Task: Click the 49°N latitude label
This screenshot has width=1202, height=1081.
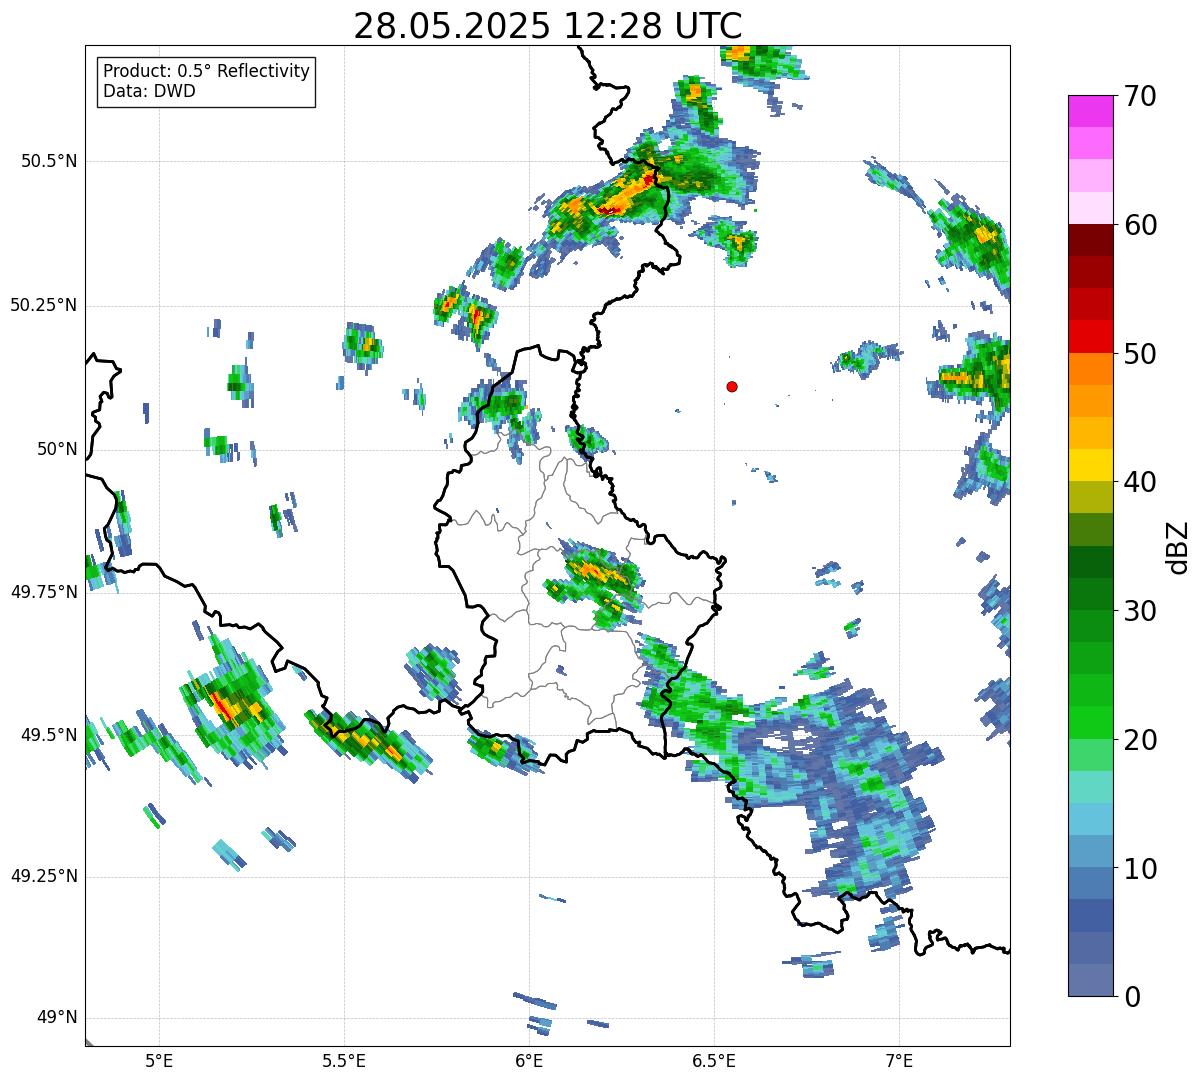Action: click(x=57, y=1018)
